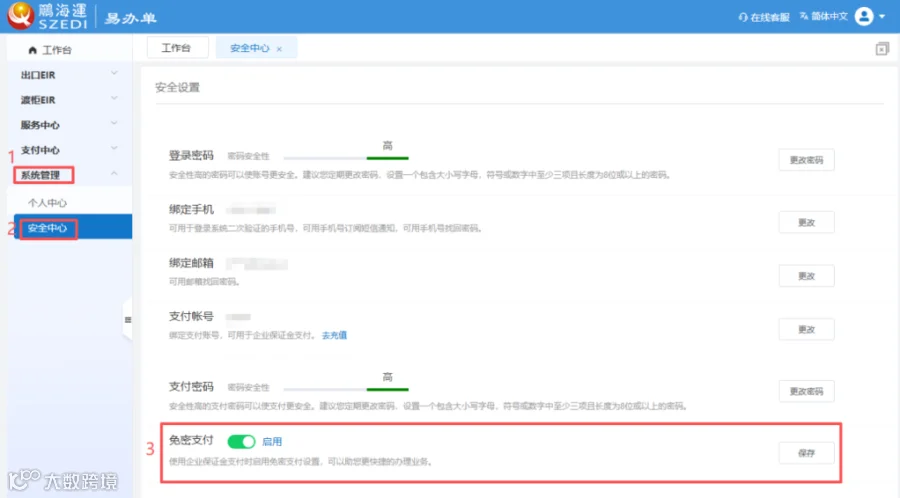Click the 支付帐号 label
This screenshot has height=498, width=900.
[191, 316]
